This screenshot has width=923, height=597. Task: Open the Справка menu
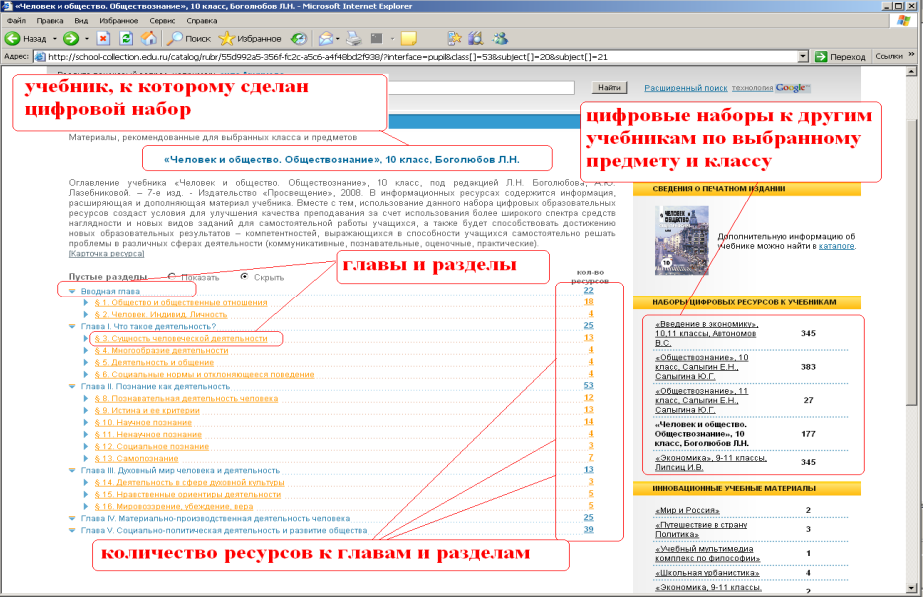[x=201, y=21]
